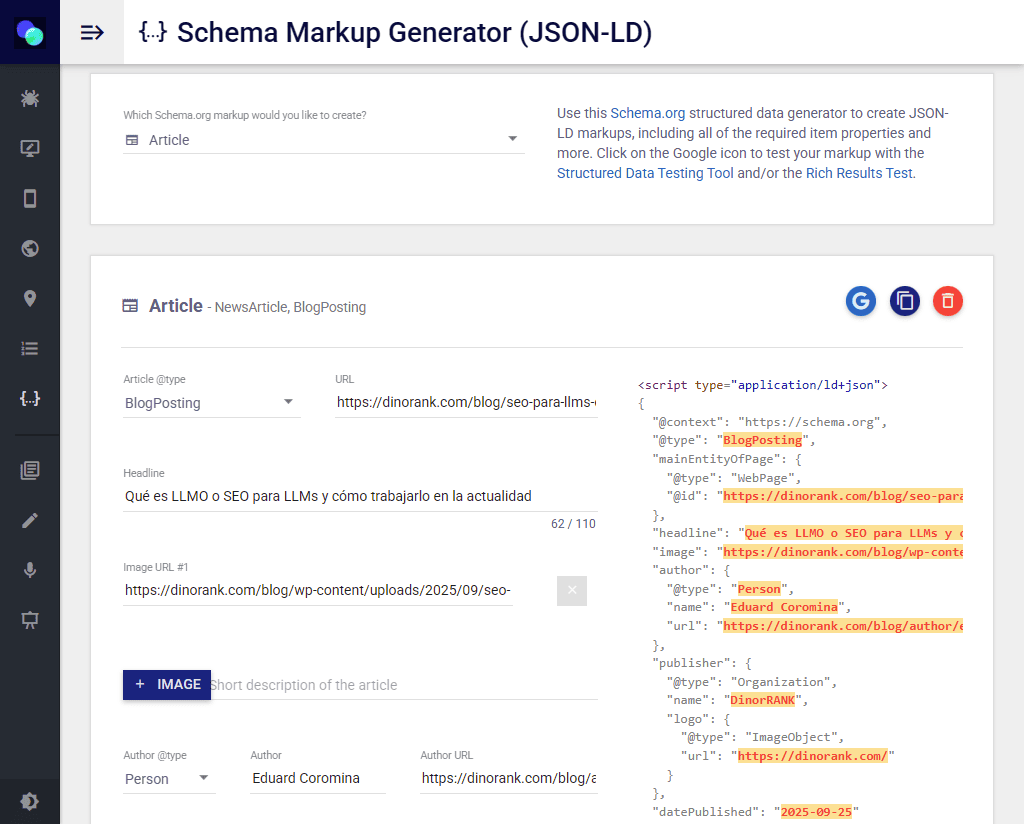Click the globe icon in the sidebar
1024x824 pixels.
click(30, 248)
